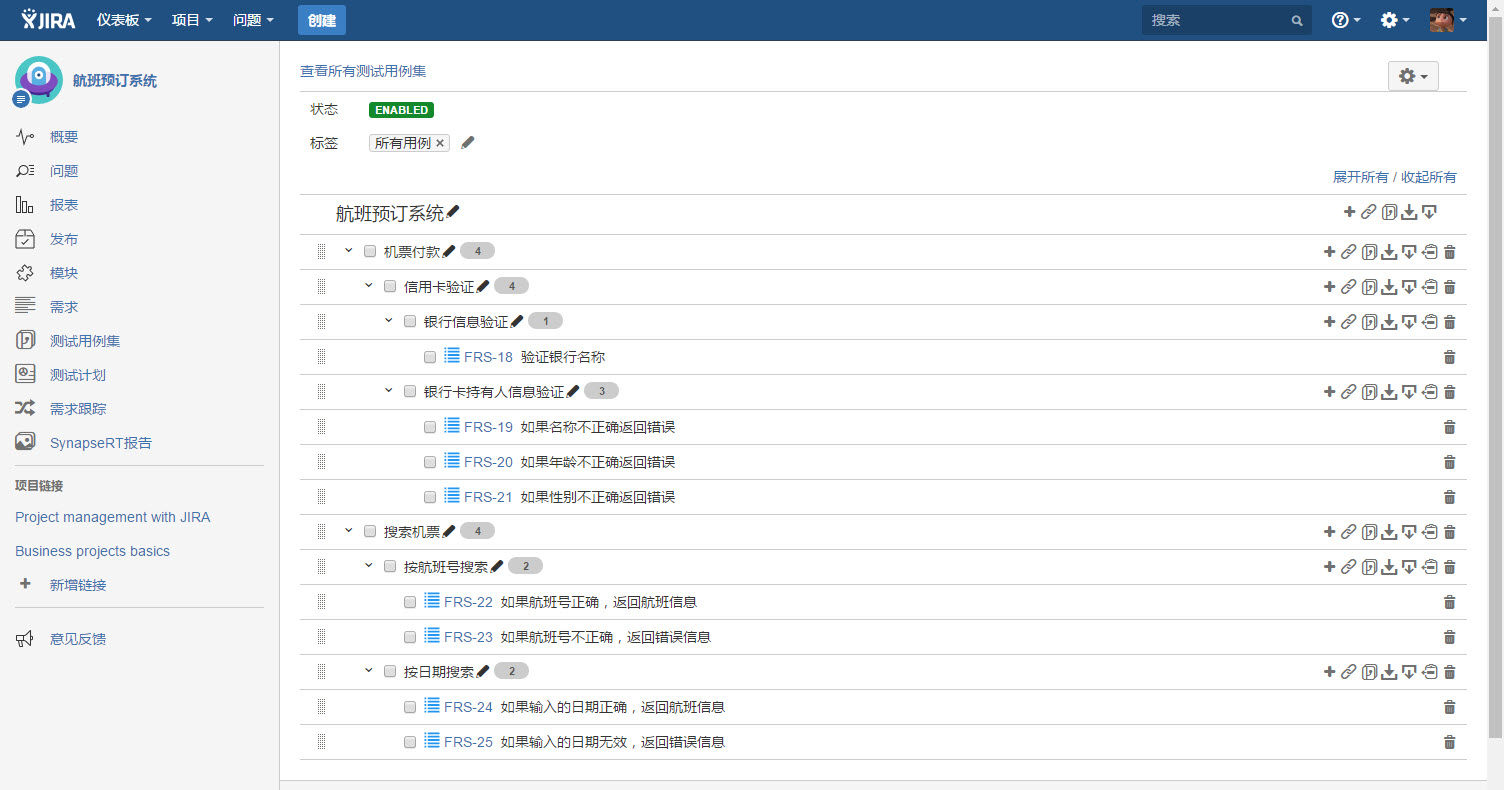Click the trash icon in the FRS-21 row
This screenshot has width=1504, height=790.
pos(1450,497)
